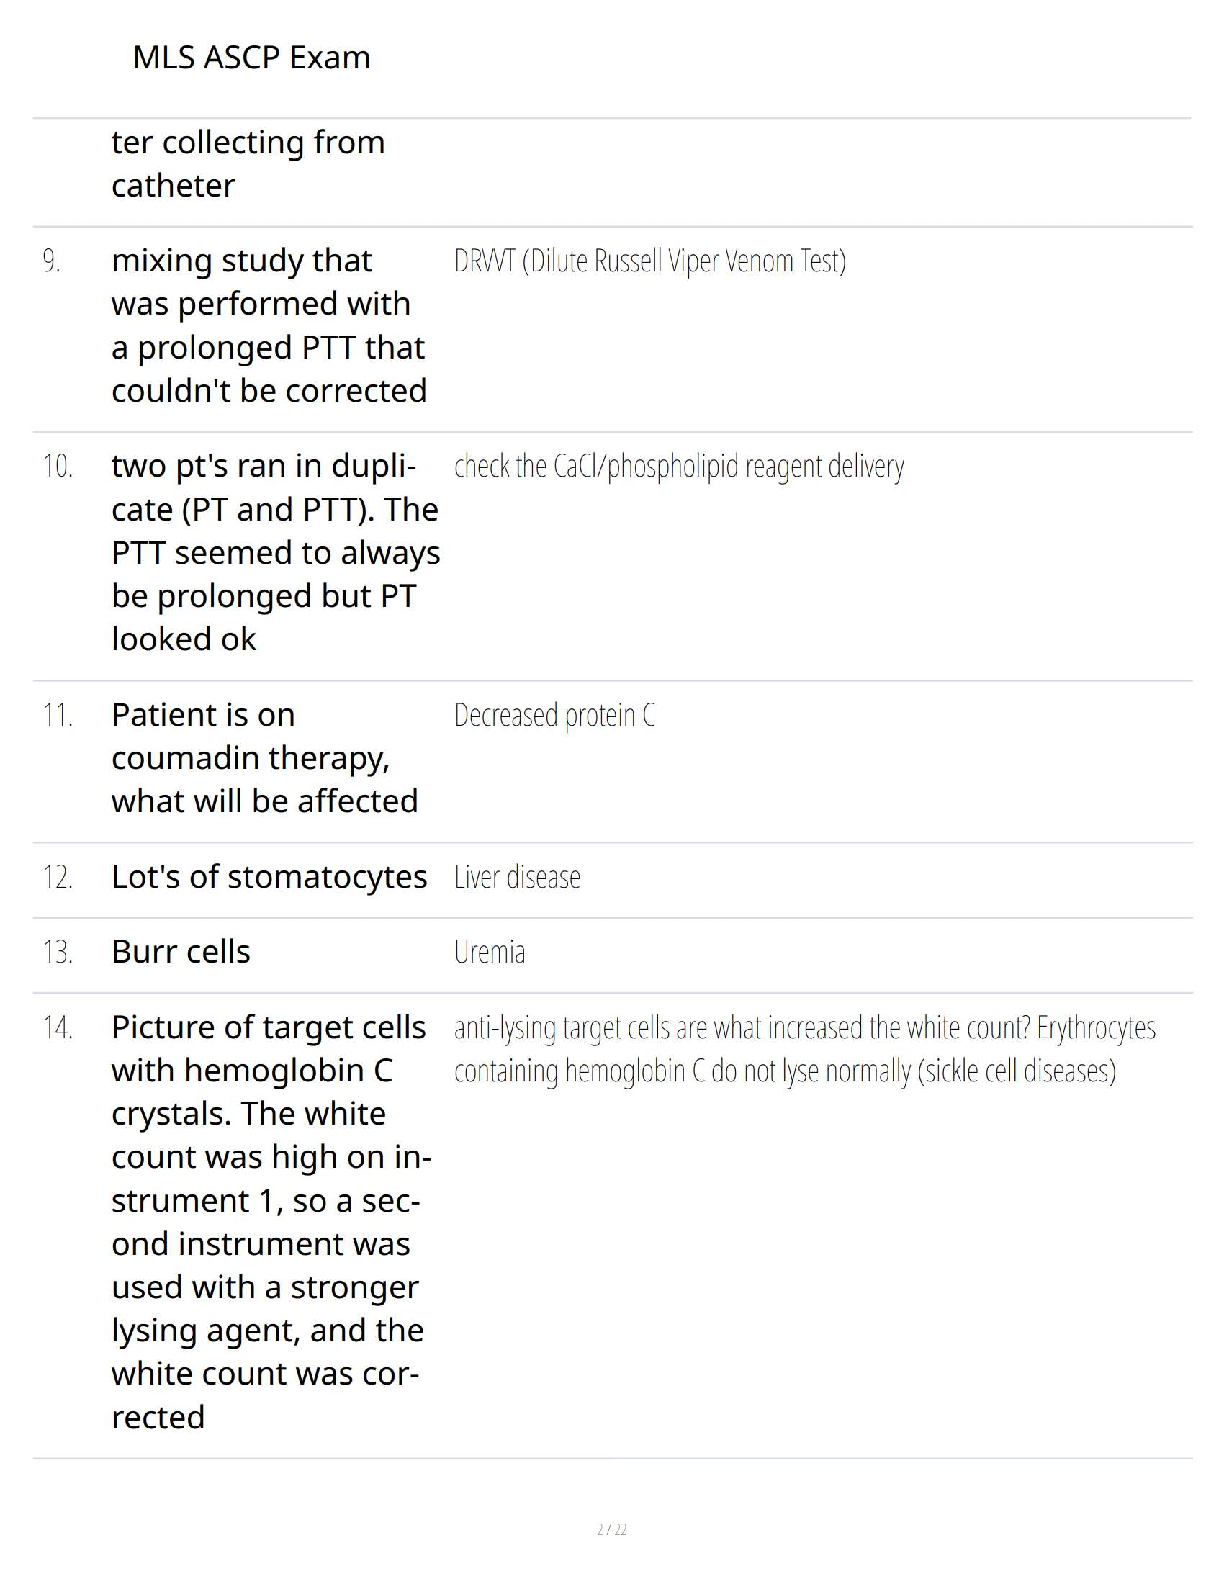Click the DRVVT Dilute Russell Viper Venom answer
The image size is (1224, 1584).
[x=650, y=261]
